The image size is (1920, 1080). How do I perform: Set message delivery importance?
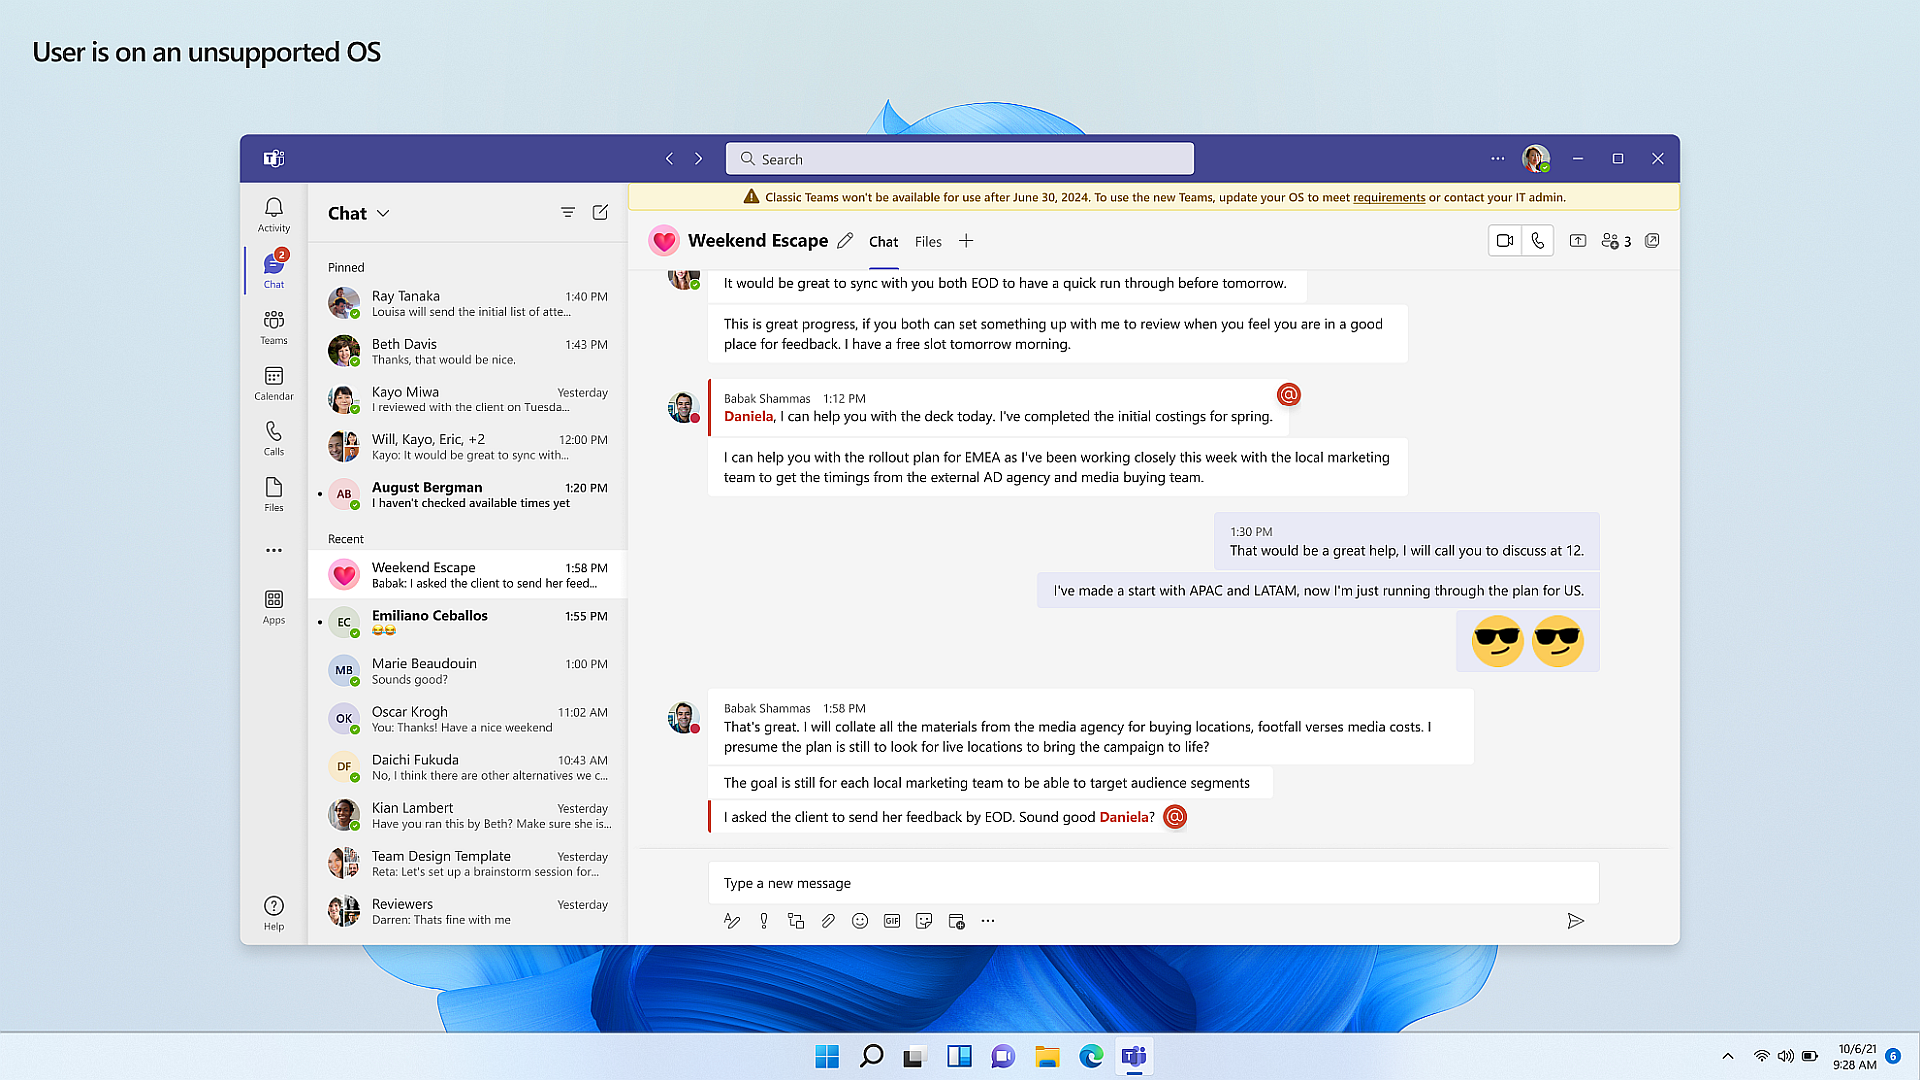(764, 921)
